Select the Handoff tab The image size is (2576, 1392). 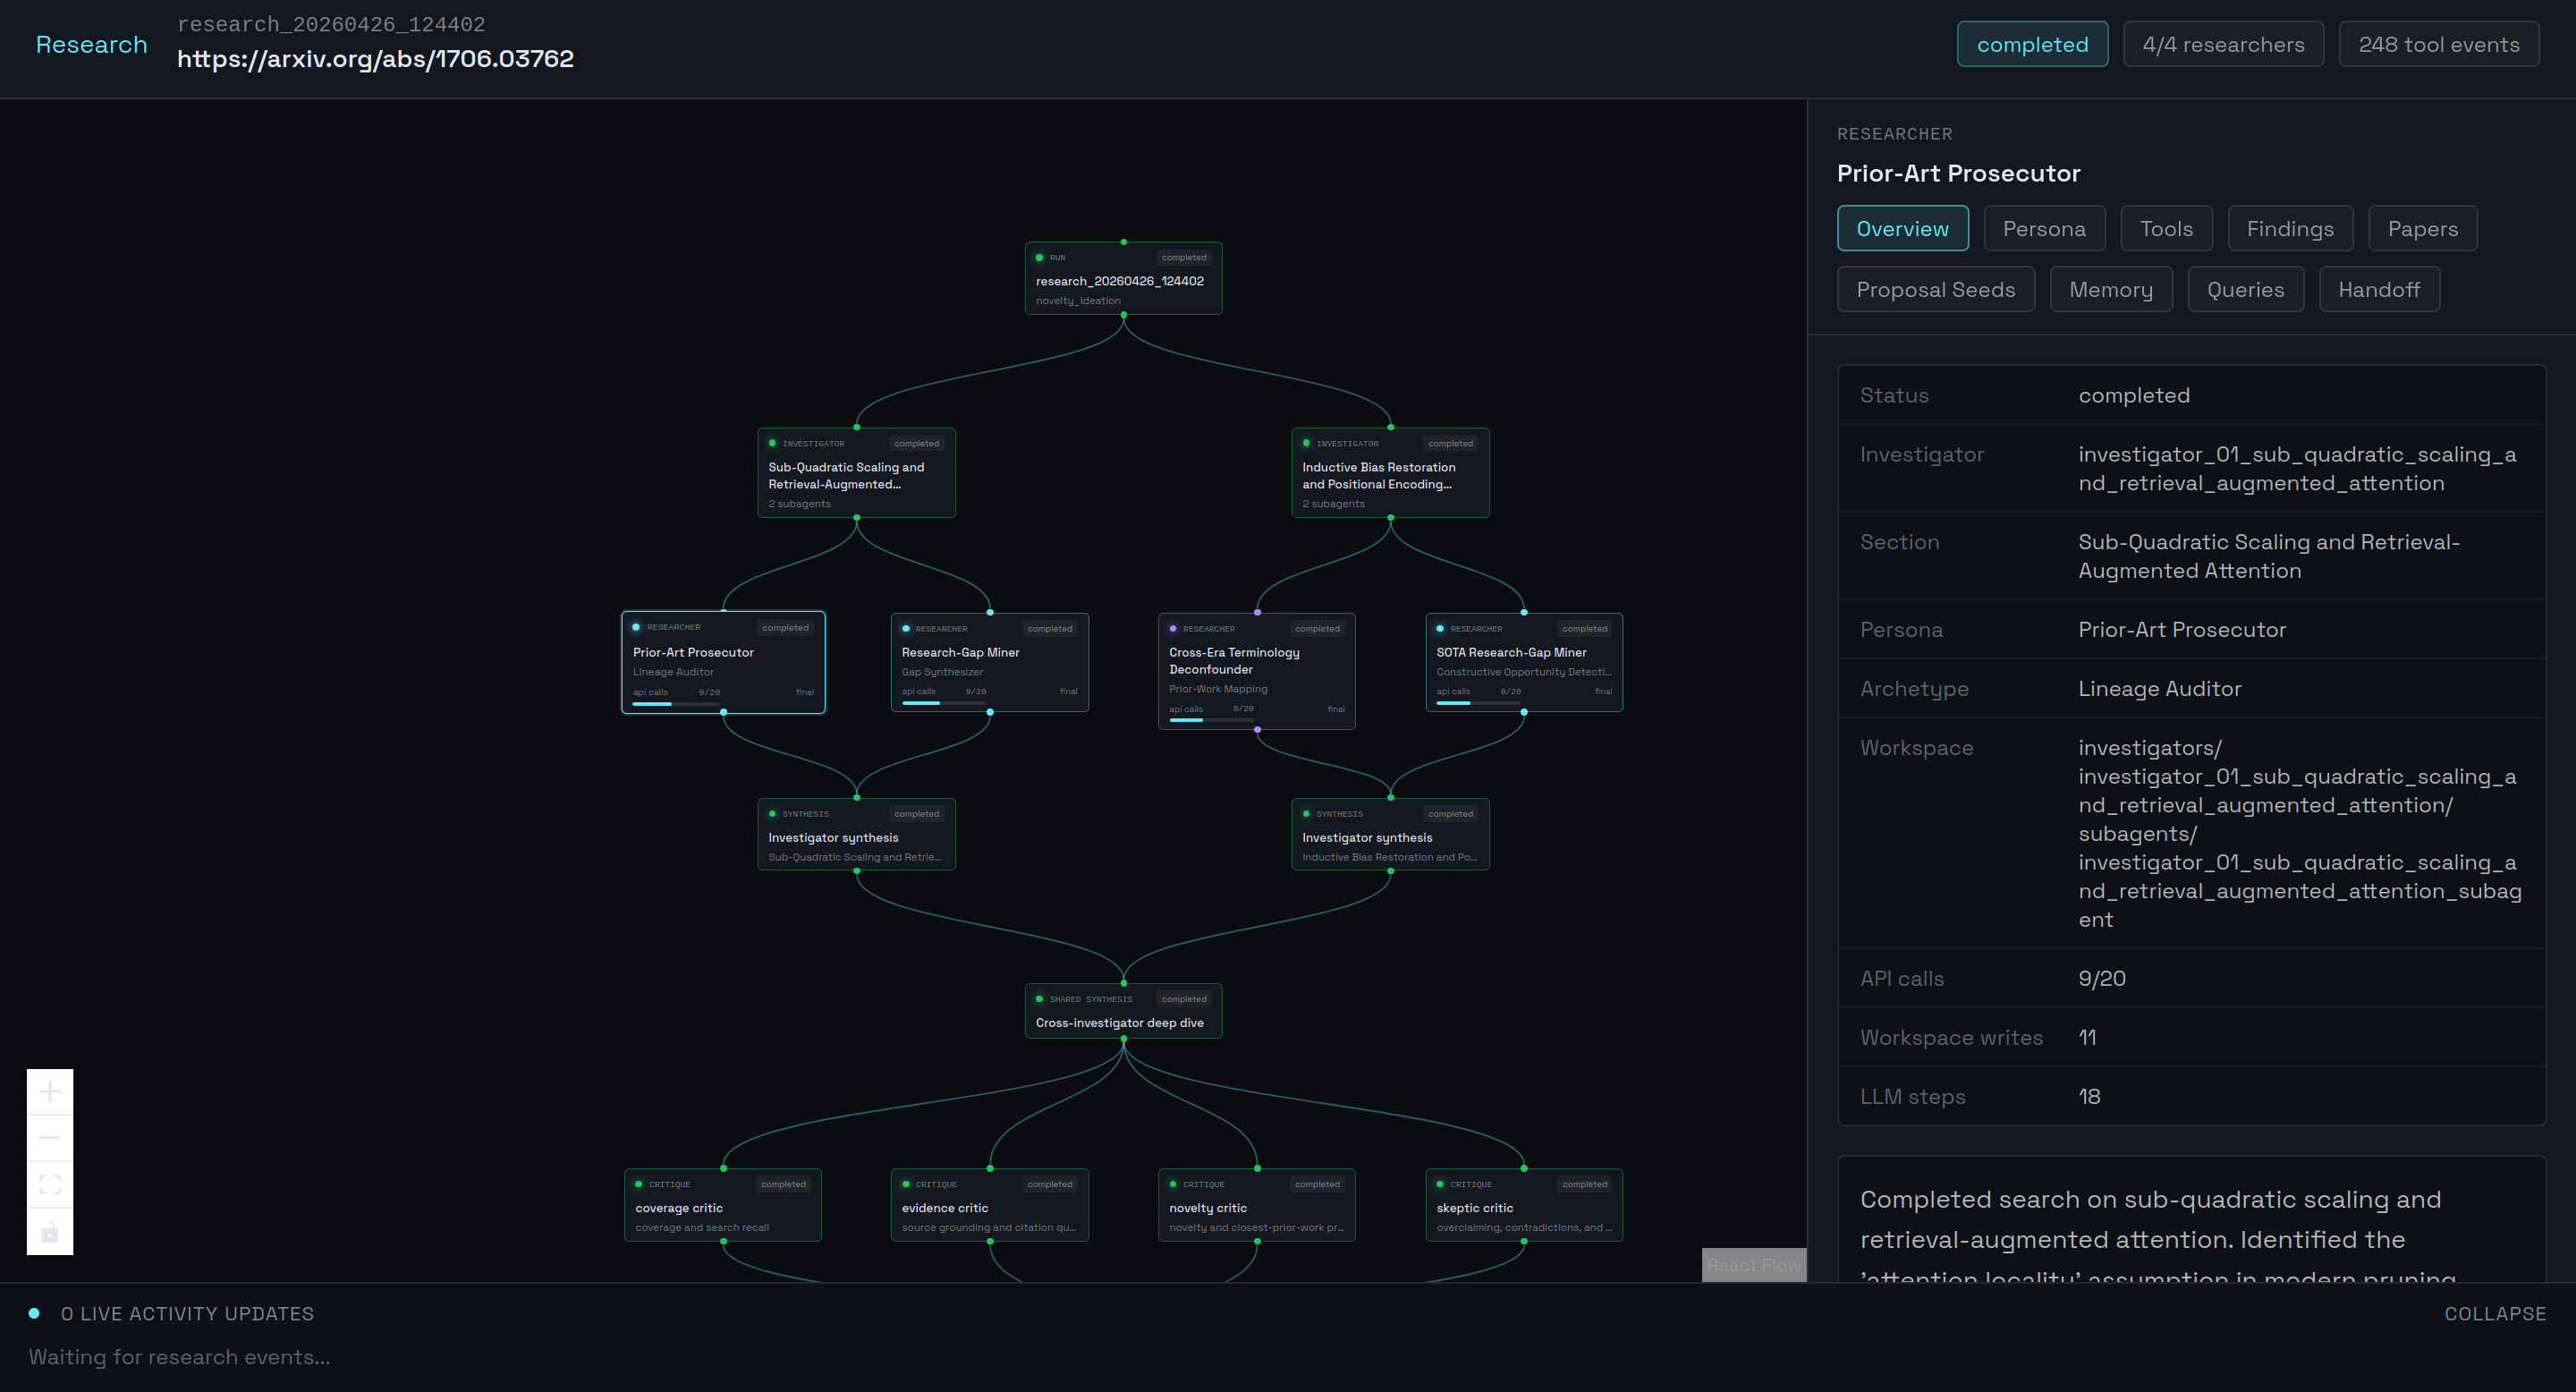point(2378,290)
